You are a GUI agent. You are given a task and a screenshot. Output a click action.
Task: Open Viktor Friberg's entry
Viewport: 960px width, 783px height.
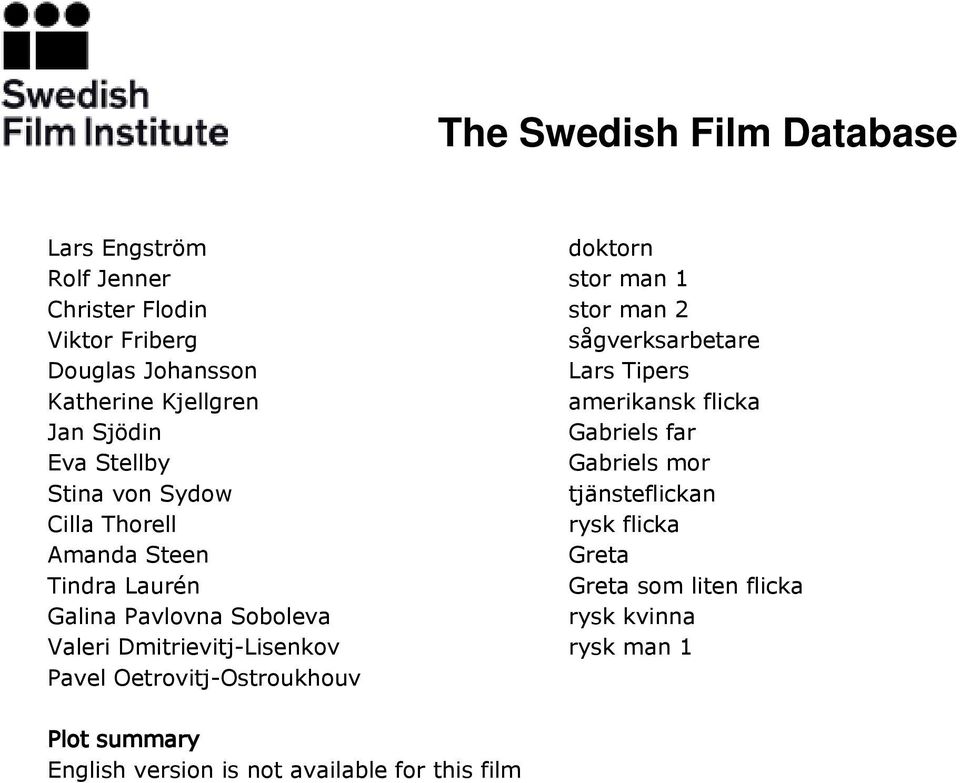(x=122, y=340)
